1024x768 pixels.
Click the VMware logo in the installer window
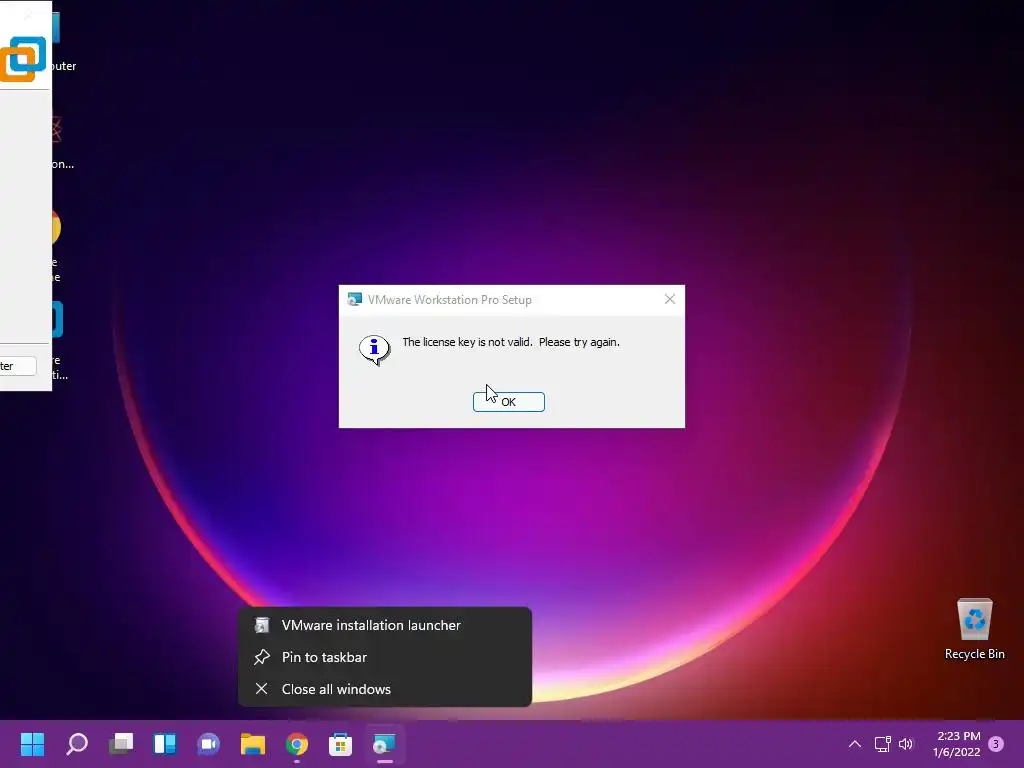23,59
